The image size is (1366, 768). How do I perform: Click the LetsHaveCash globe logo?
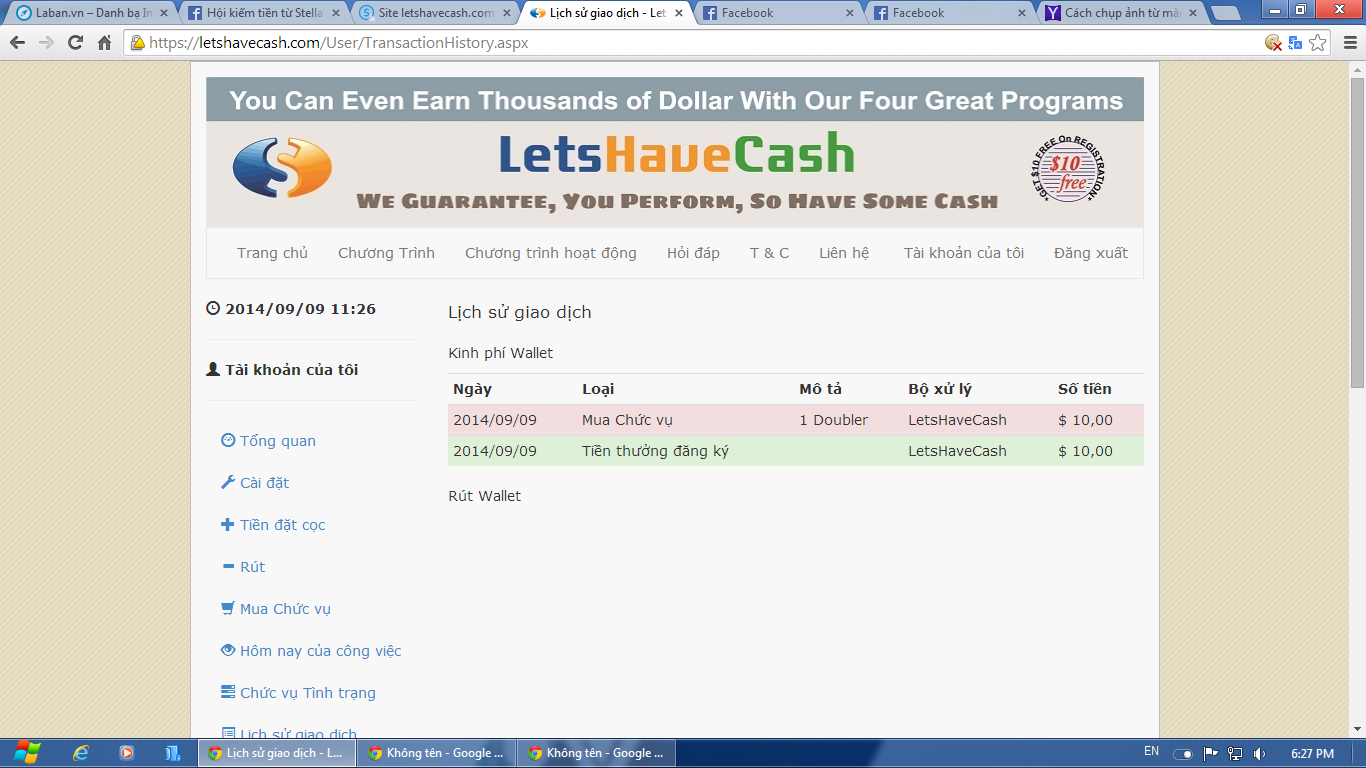[x=282, y=167]
